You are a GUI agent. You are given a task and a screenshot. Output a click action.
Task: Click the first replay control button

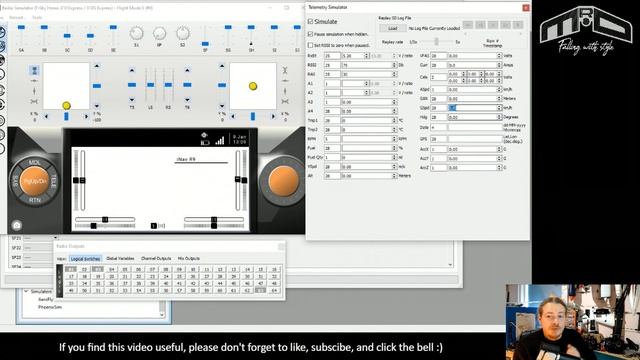click(468, 25)
